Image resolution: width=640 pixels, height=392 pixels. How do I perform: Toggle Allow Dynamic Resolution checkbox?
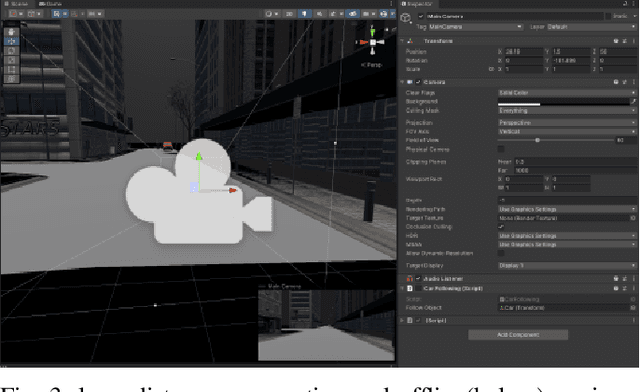coord(501,253)
